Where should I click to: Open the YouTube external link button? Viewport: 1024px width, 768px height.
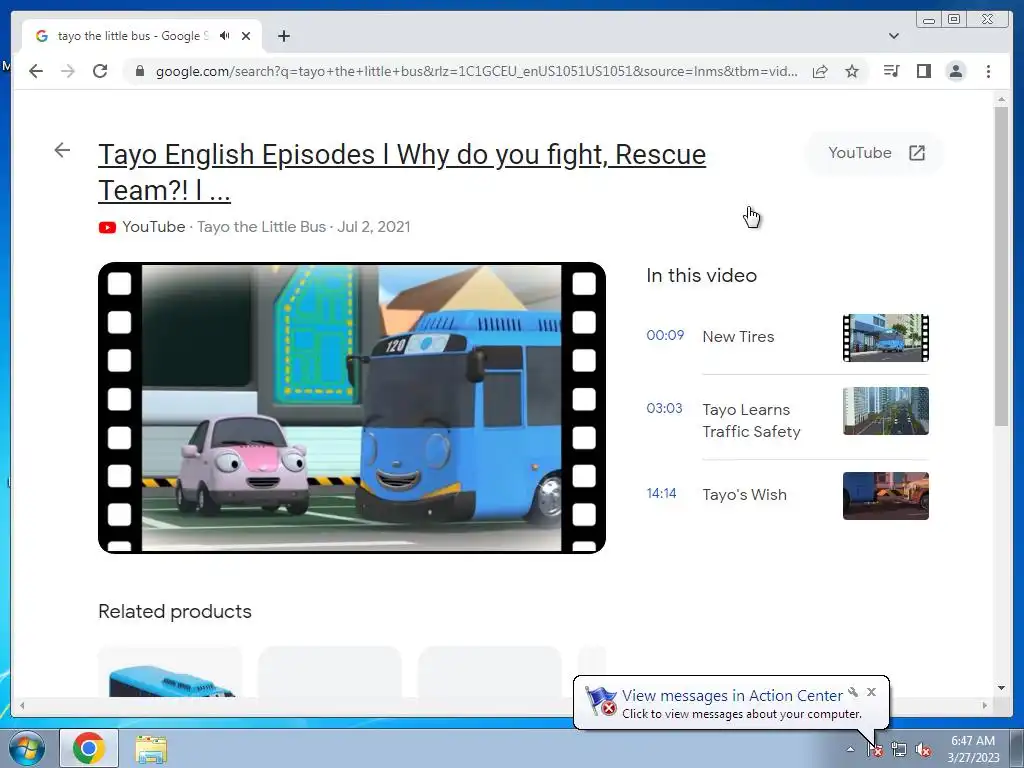[876, 153]
